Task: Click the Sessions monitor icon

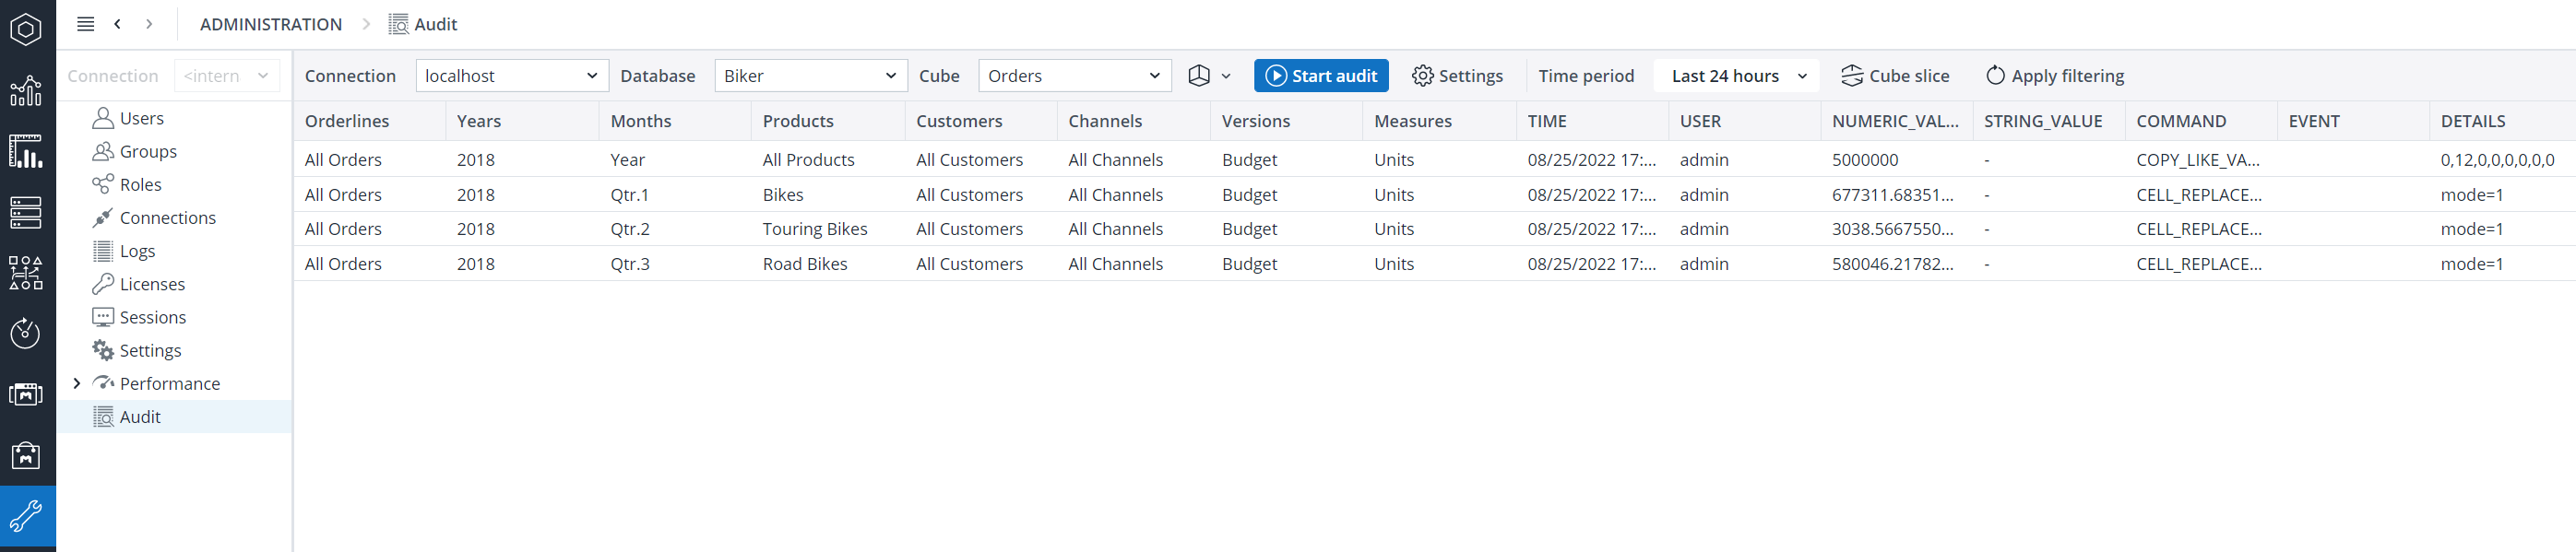Action: click(103, 317)
